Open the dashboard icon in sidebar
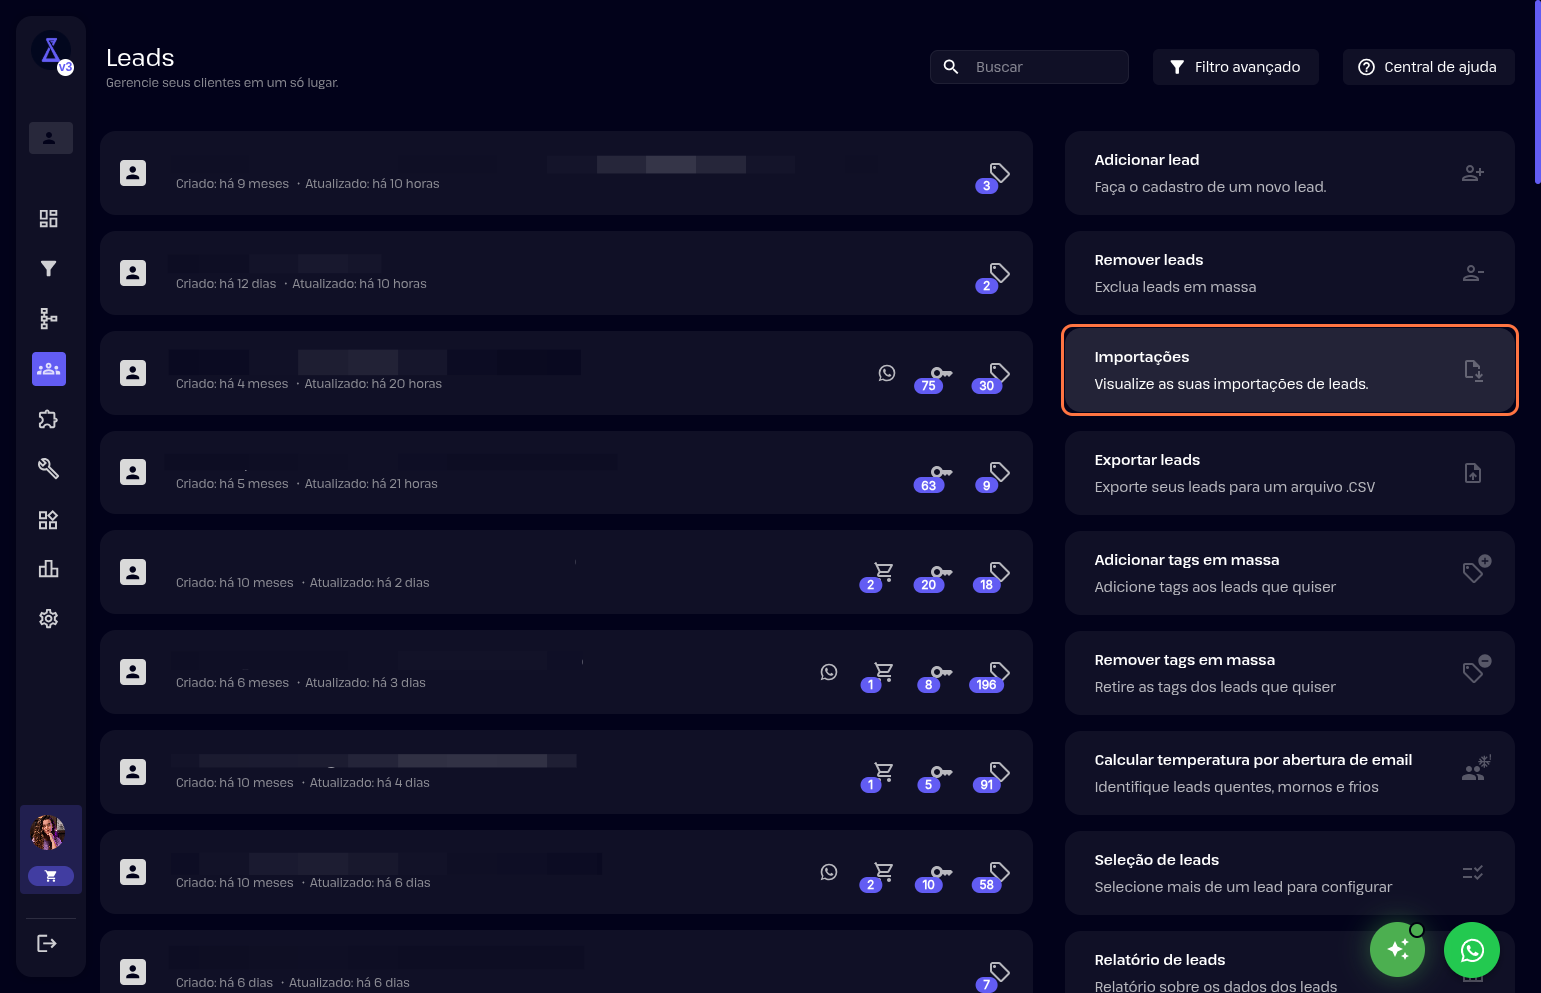Viewport: 1541px width, 993px height. click(48, 219)
